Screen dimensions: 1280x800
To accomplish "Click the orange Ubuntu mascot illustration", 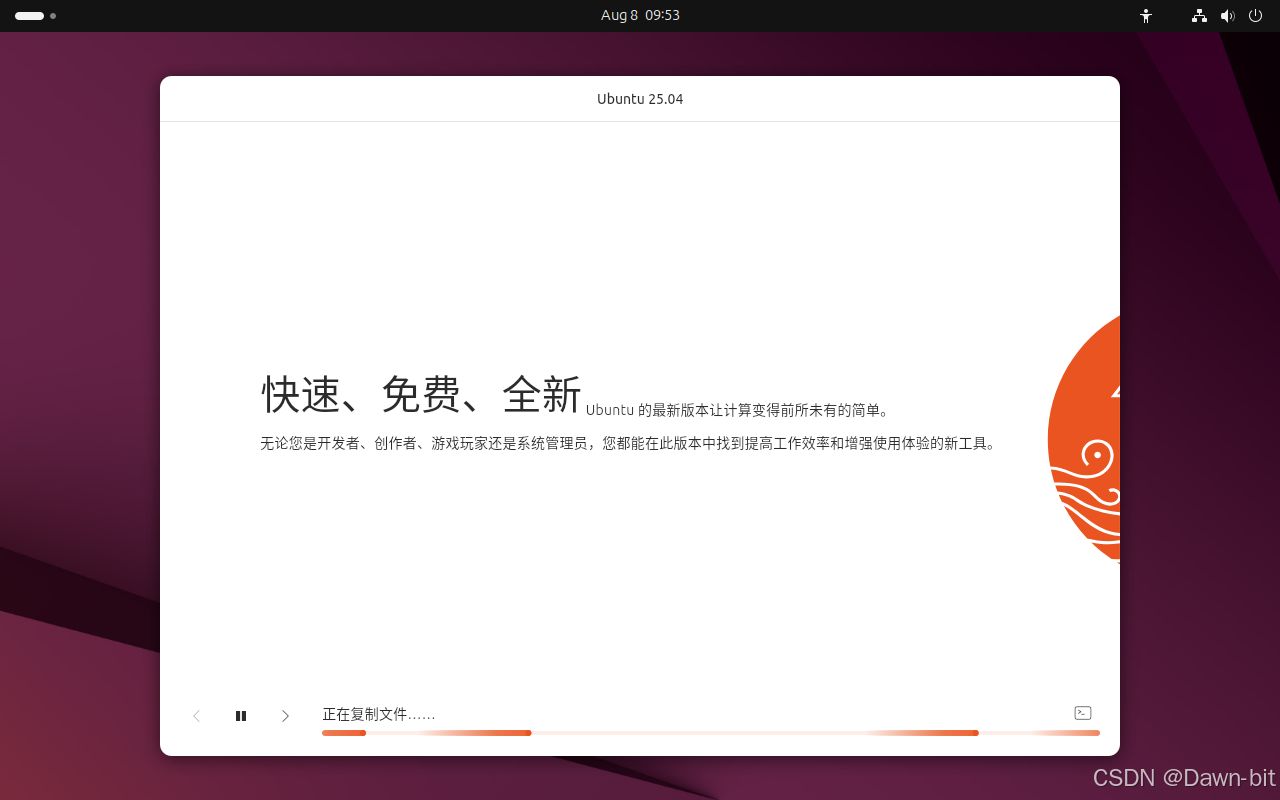I will click(x=1084, y=438).
